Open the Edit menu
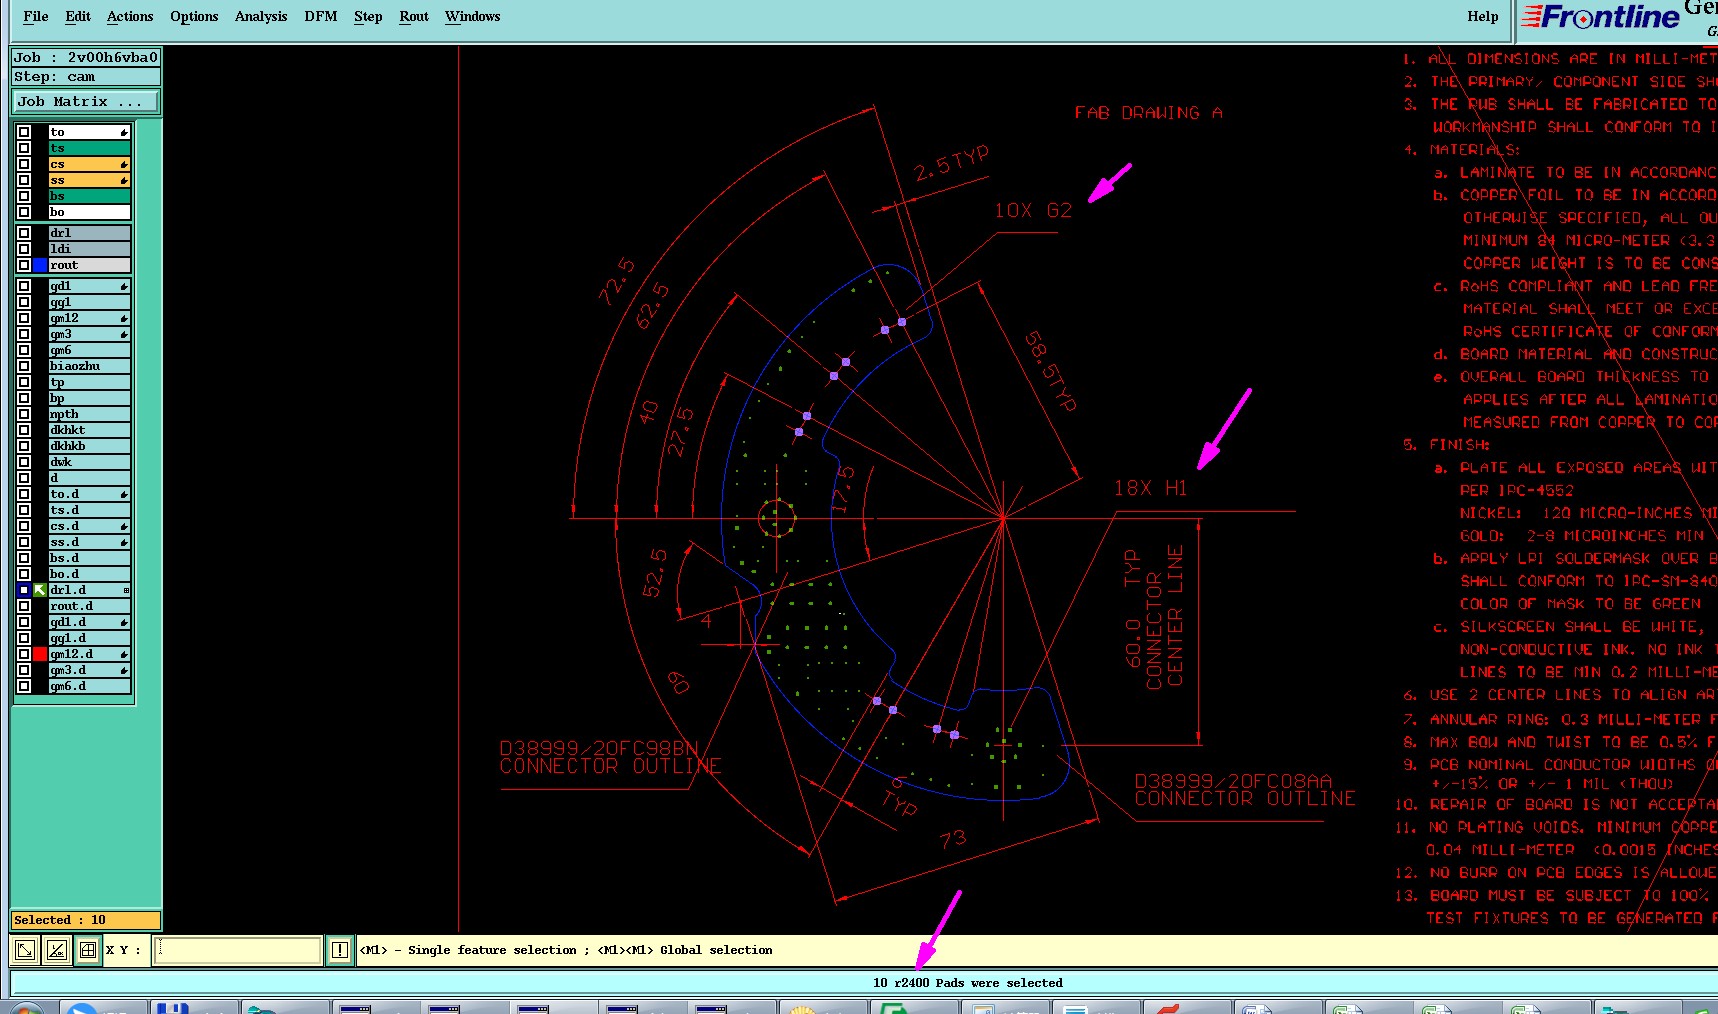 click(78, 16)
